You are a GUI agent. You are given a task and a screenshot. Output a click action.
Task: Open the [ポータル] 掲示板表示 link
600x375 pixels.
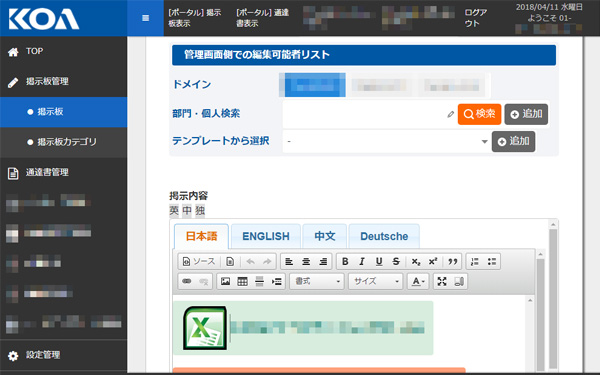tap(195, 18)
